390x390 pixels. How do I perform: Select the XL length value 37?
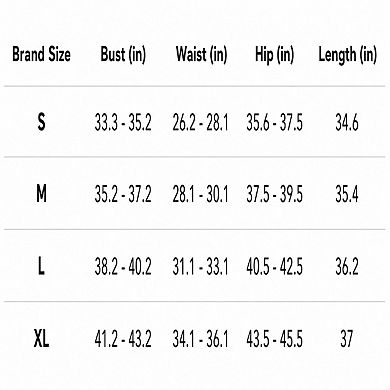tap(347, 339)
